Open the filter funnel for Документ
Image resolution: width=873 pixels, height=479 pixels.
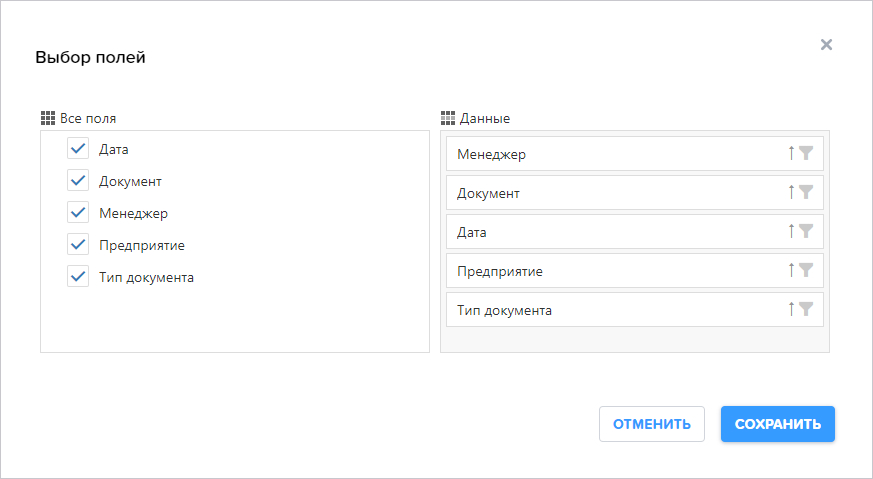click(806, 192)
